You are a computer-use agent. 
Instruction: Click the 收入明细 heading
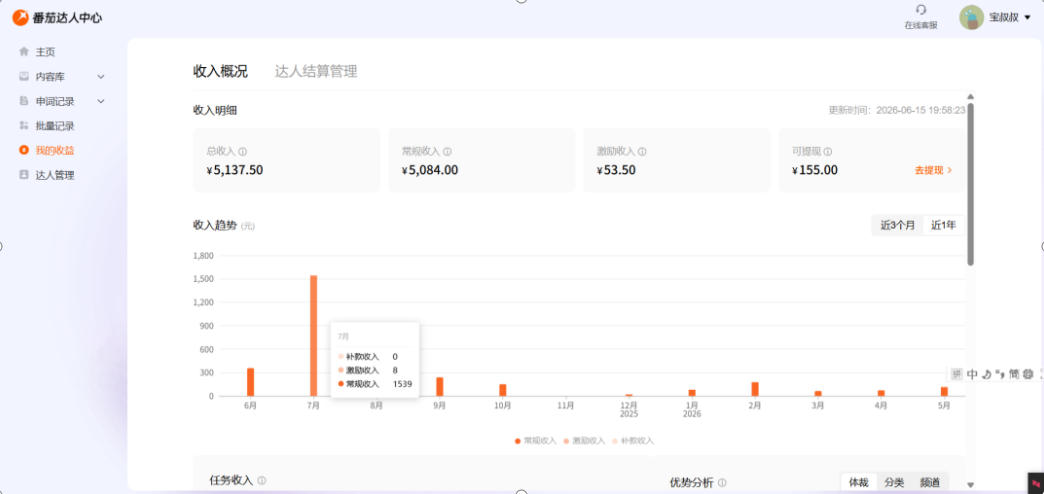click(214, 110)
